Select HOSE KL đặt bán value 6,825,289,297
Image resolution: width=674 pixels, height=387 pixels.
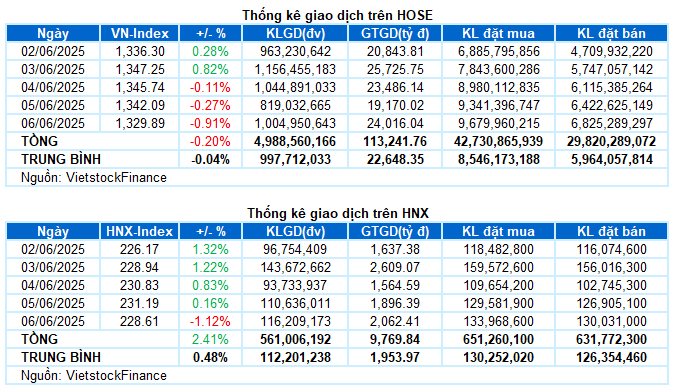(612, 124)
